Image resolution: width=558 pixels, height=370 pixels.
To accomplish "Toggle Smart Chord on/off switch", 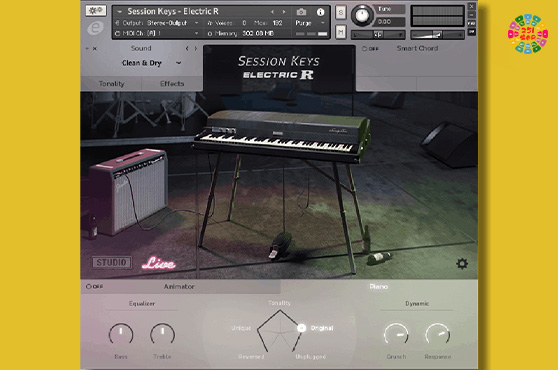I will (x=370, y=49).
